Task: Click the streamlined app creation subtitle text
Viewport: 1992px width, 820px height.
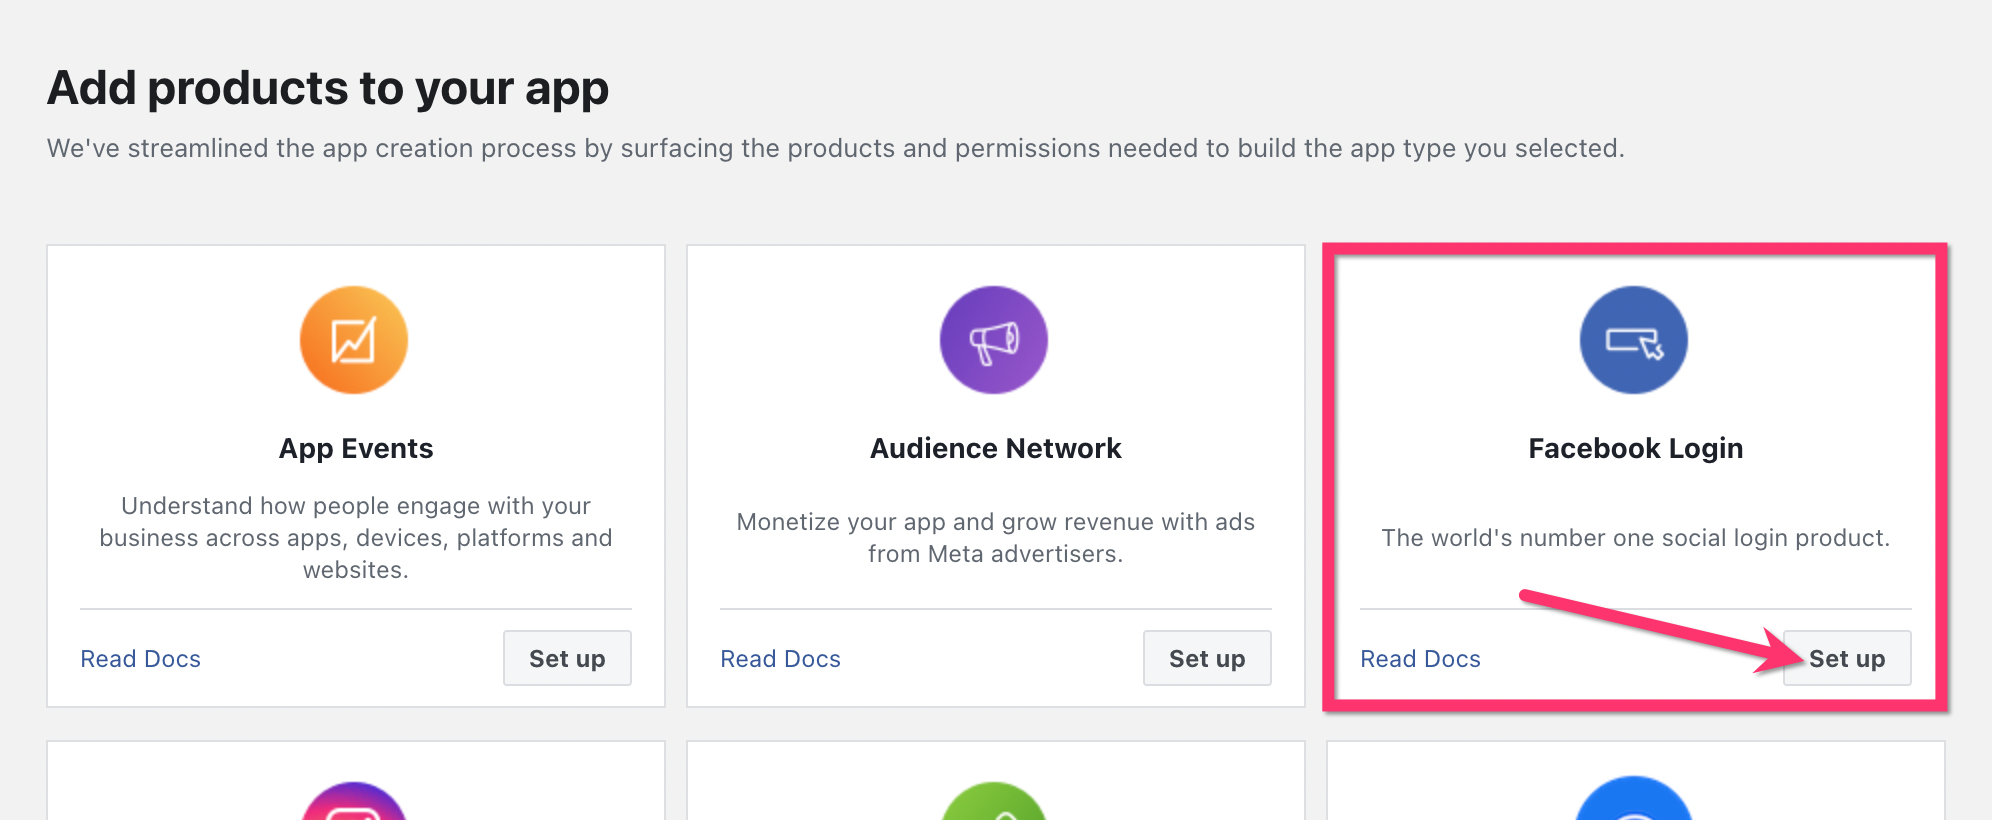Action: pos(836,148)
